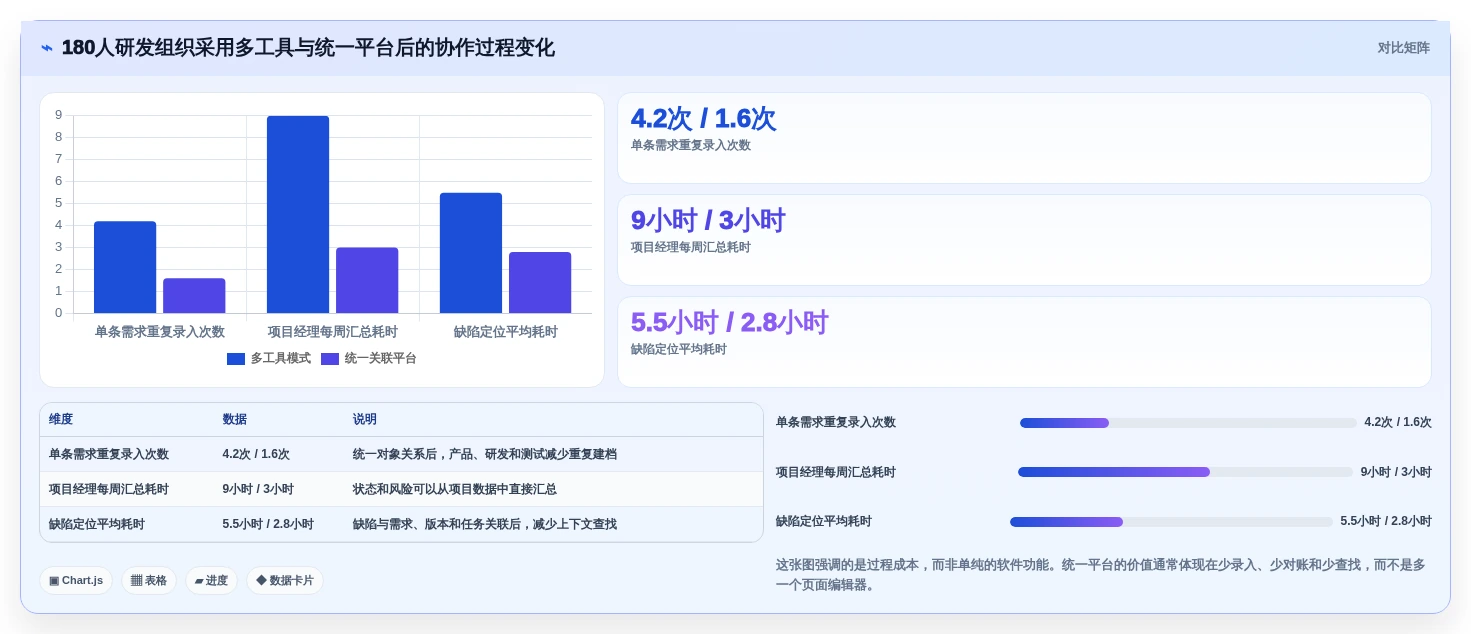The width and height of the screenshot is (1471, 634).
Task: Click table cell 5.5小时 / 2.8小时
Action: pyautogui.click(x=268, y=524)
